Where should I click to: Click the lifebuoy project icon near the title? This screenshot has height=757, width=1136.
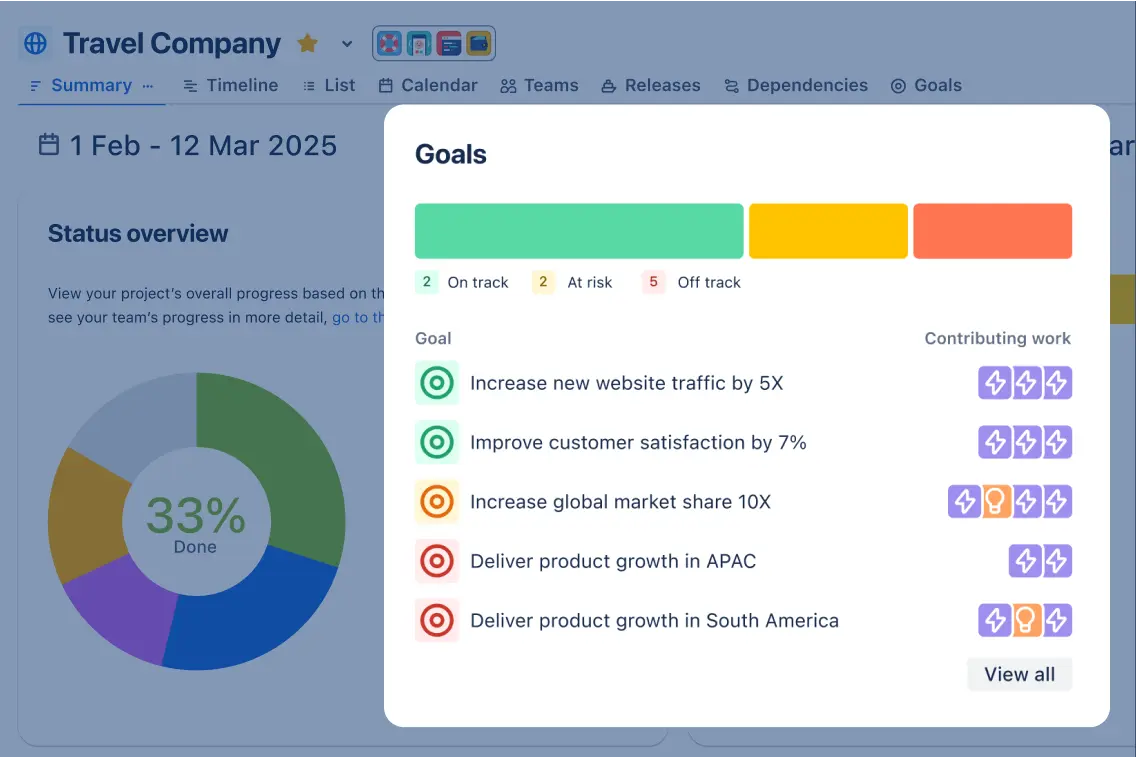click(389, 43)
